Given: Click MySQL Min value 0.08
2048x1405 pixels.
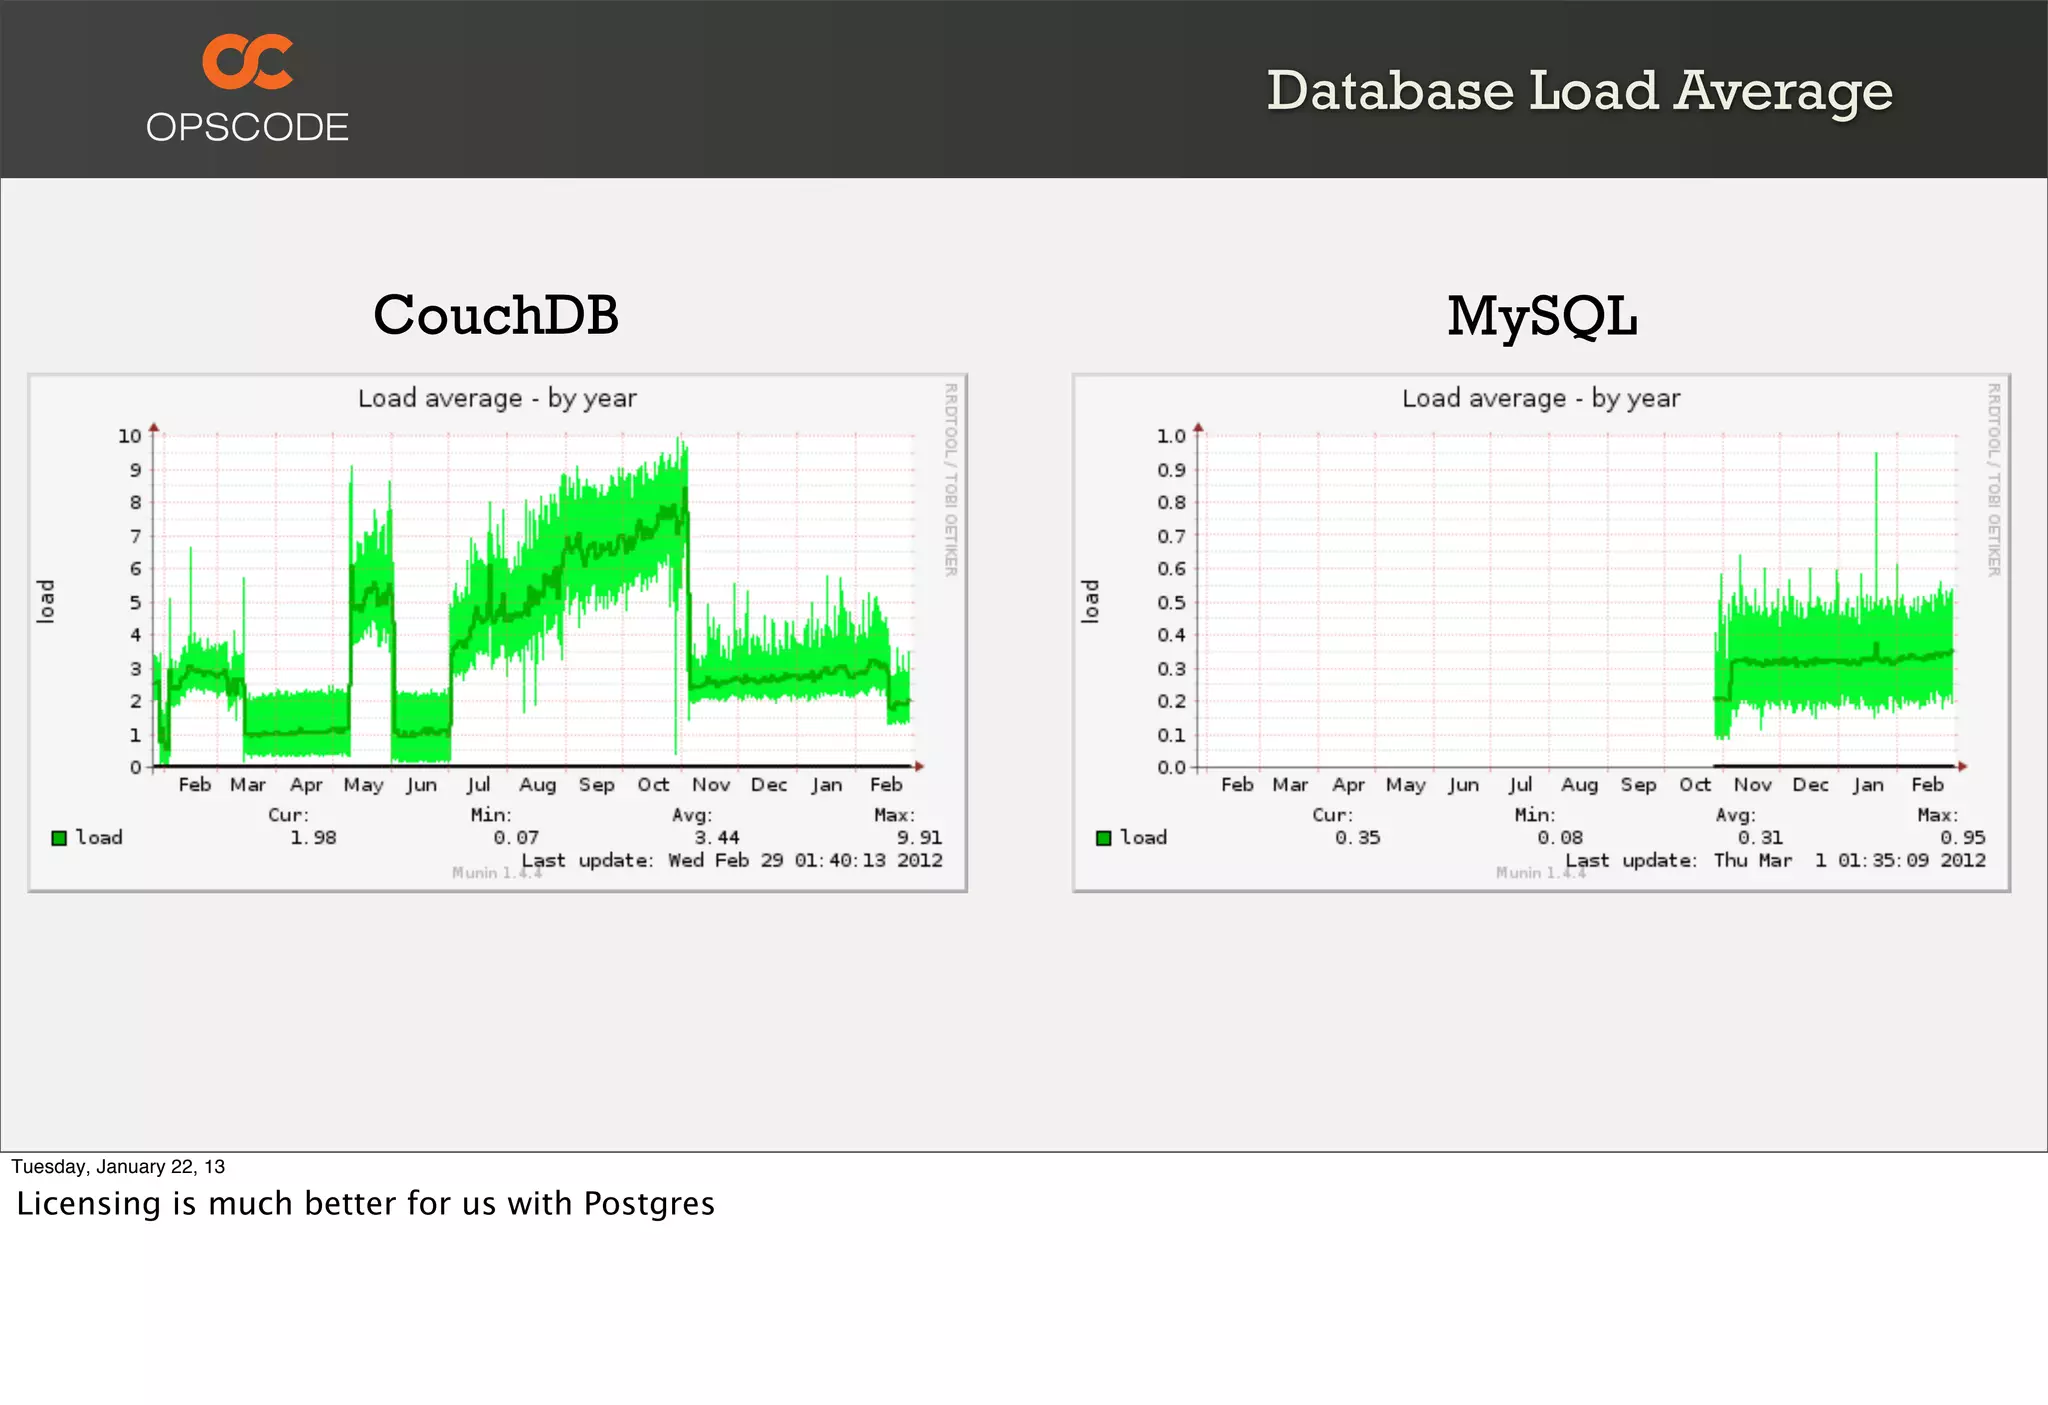Looking at the screenshot, I should point(1560,838).
